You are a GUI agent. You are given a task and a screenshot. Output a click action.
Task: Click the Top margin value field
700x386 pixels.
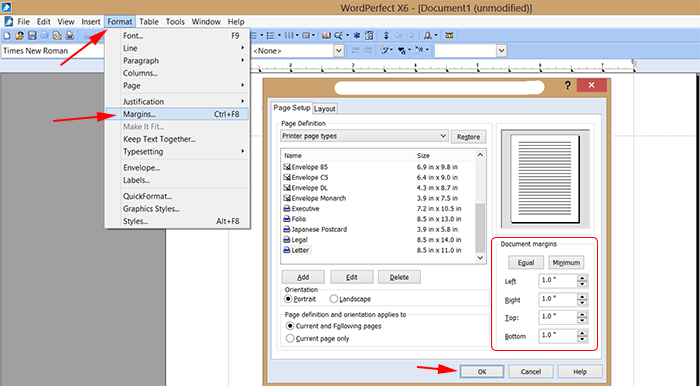tap(558, 317)
